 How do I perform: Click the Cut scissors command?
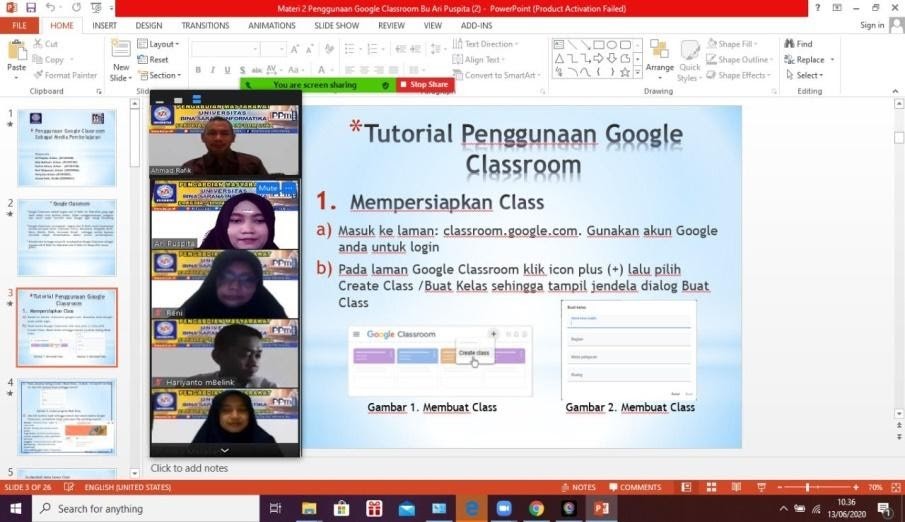(46, 44)
